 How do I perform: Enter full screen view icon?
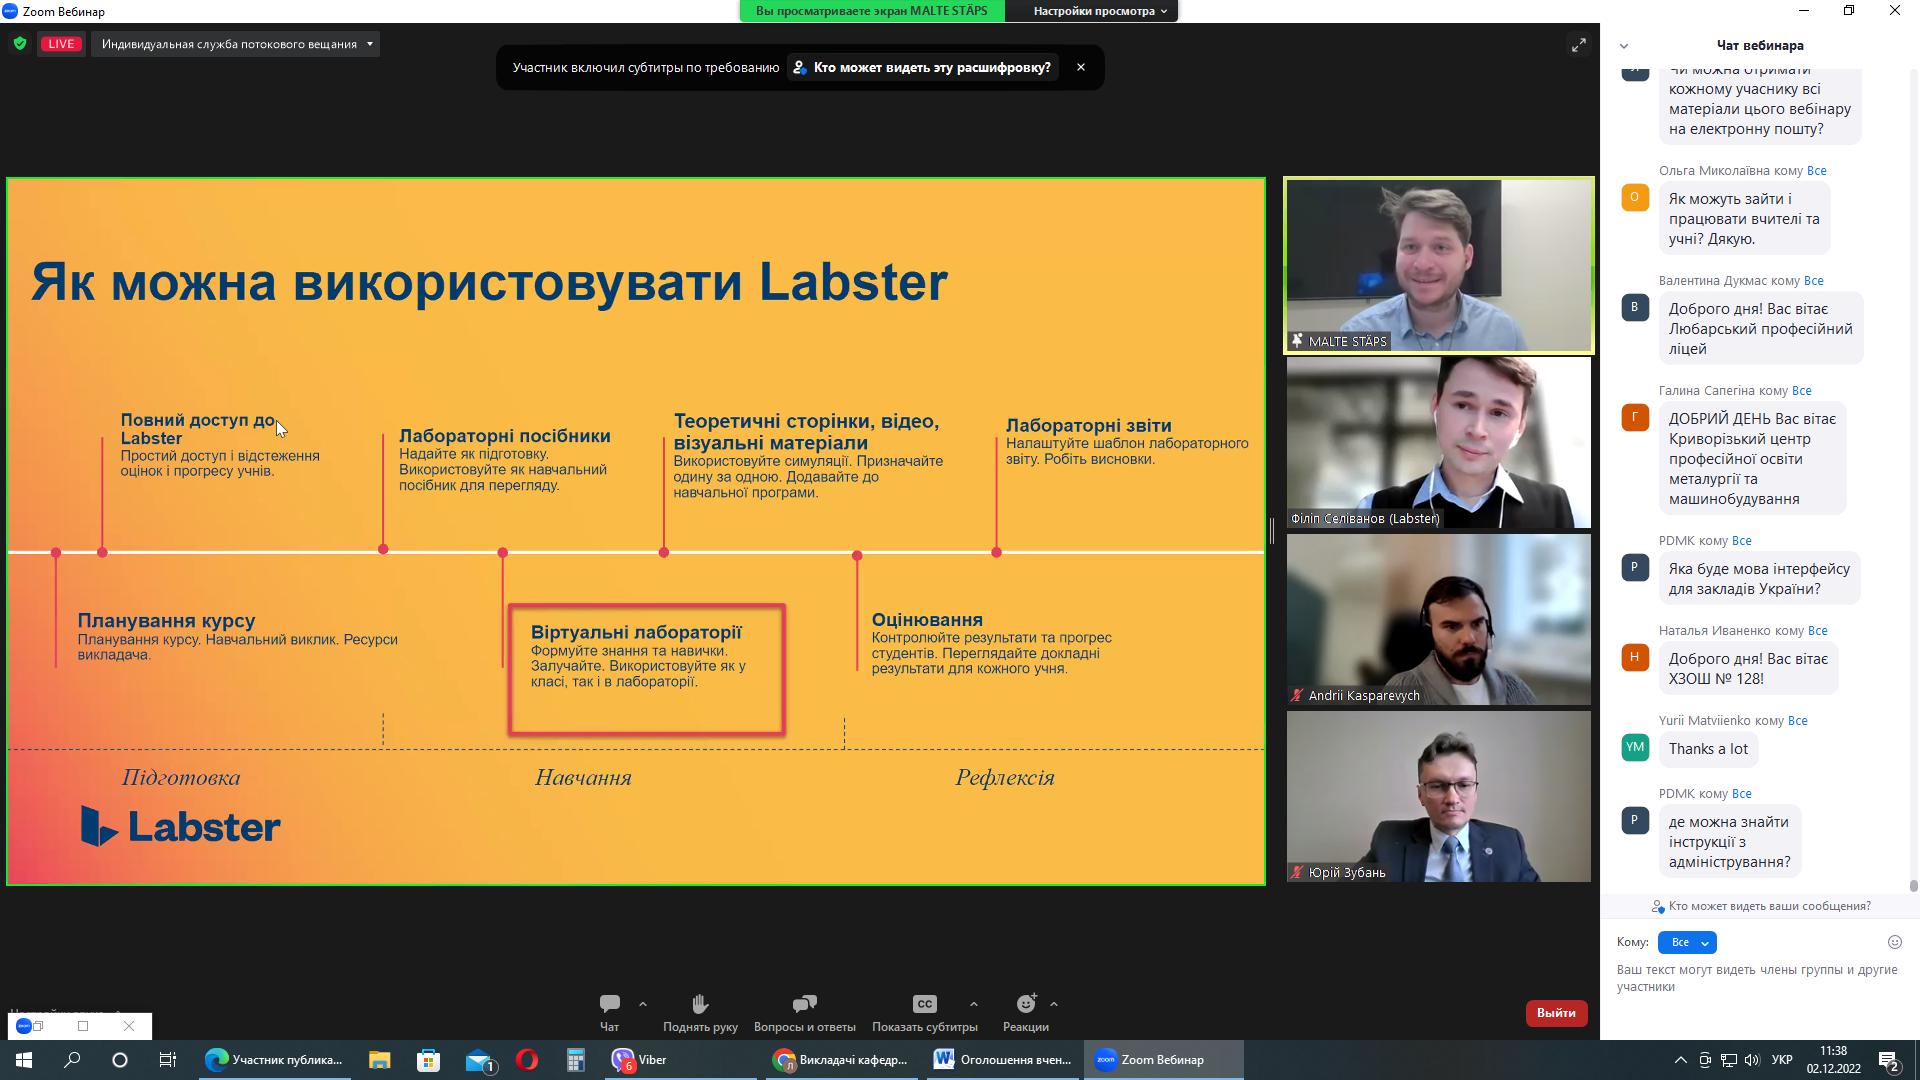(1578, 45)
